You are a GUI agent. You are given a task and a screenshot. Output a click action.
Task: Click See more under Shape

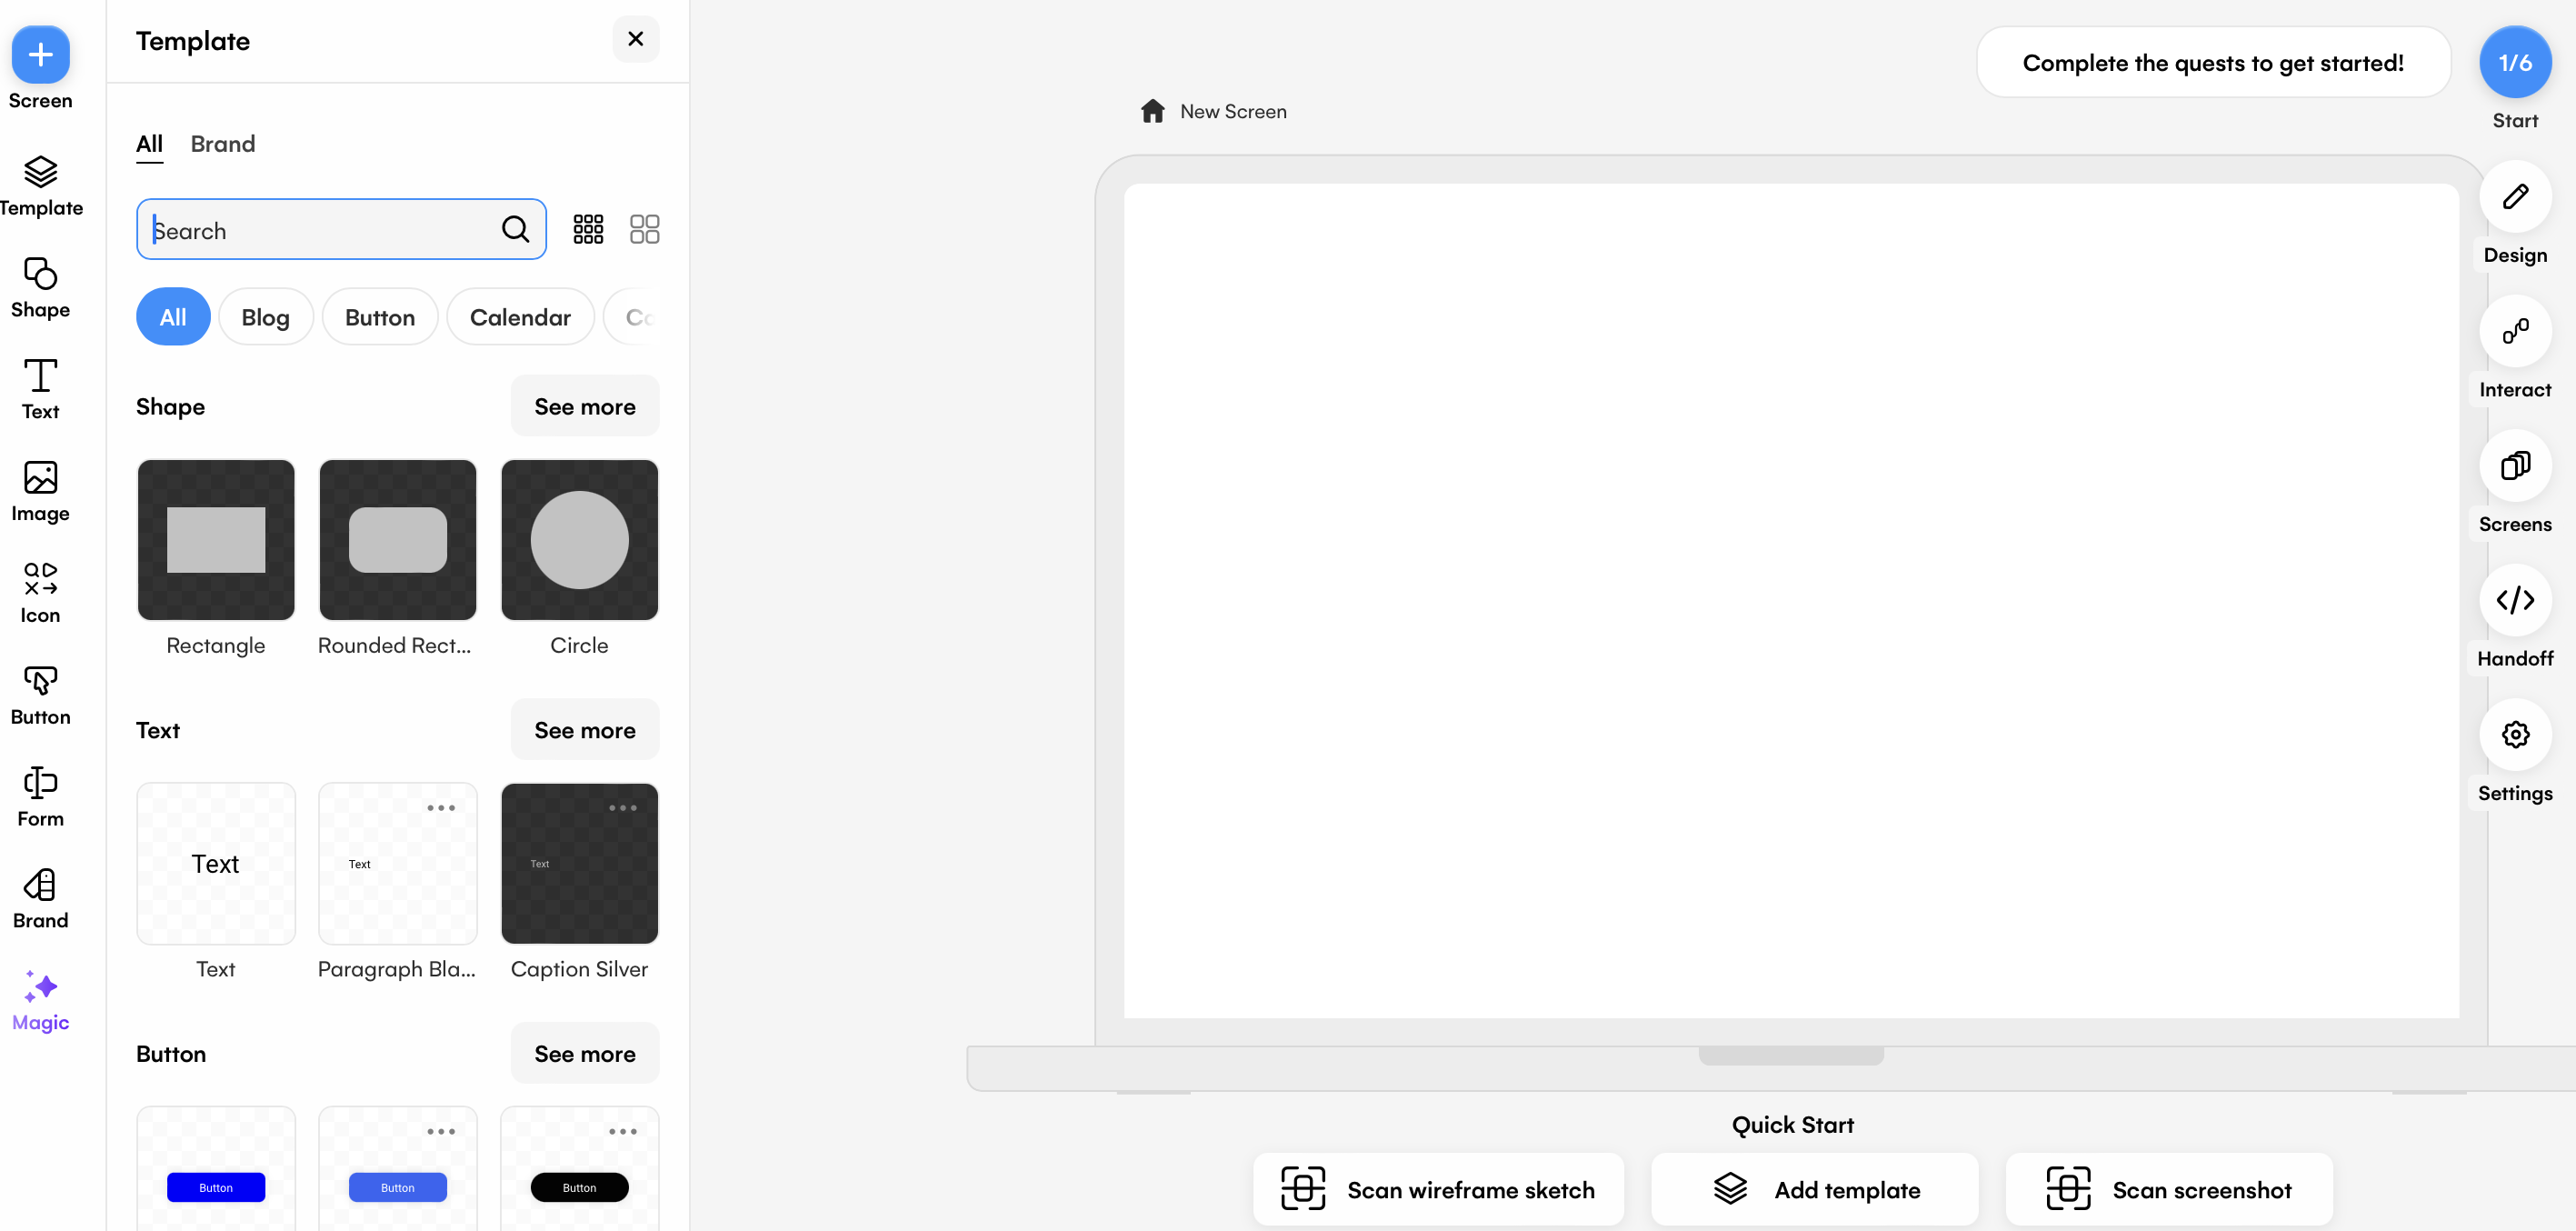pos(584,406)
